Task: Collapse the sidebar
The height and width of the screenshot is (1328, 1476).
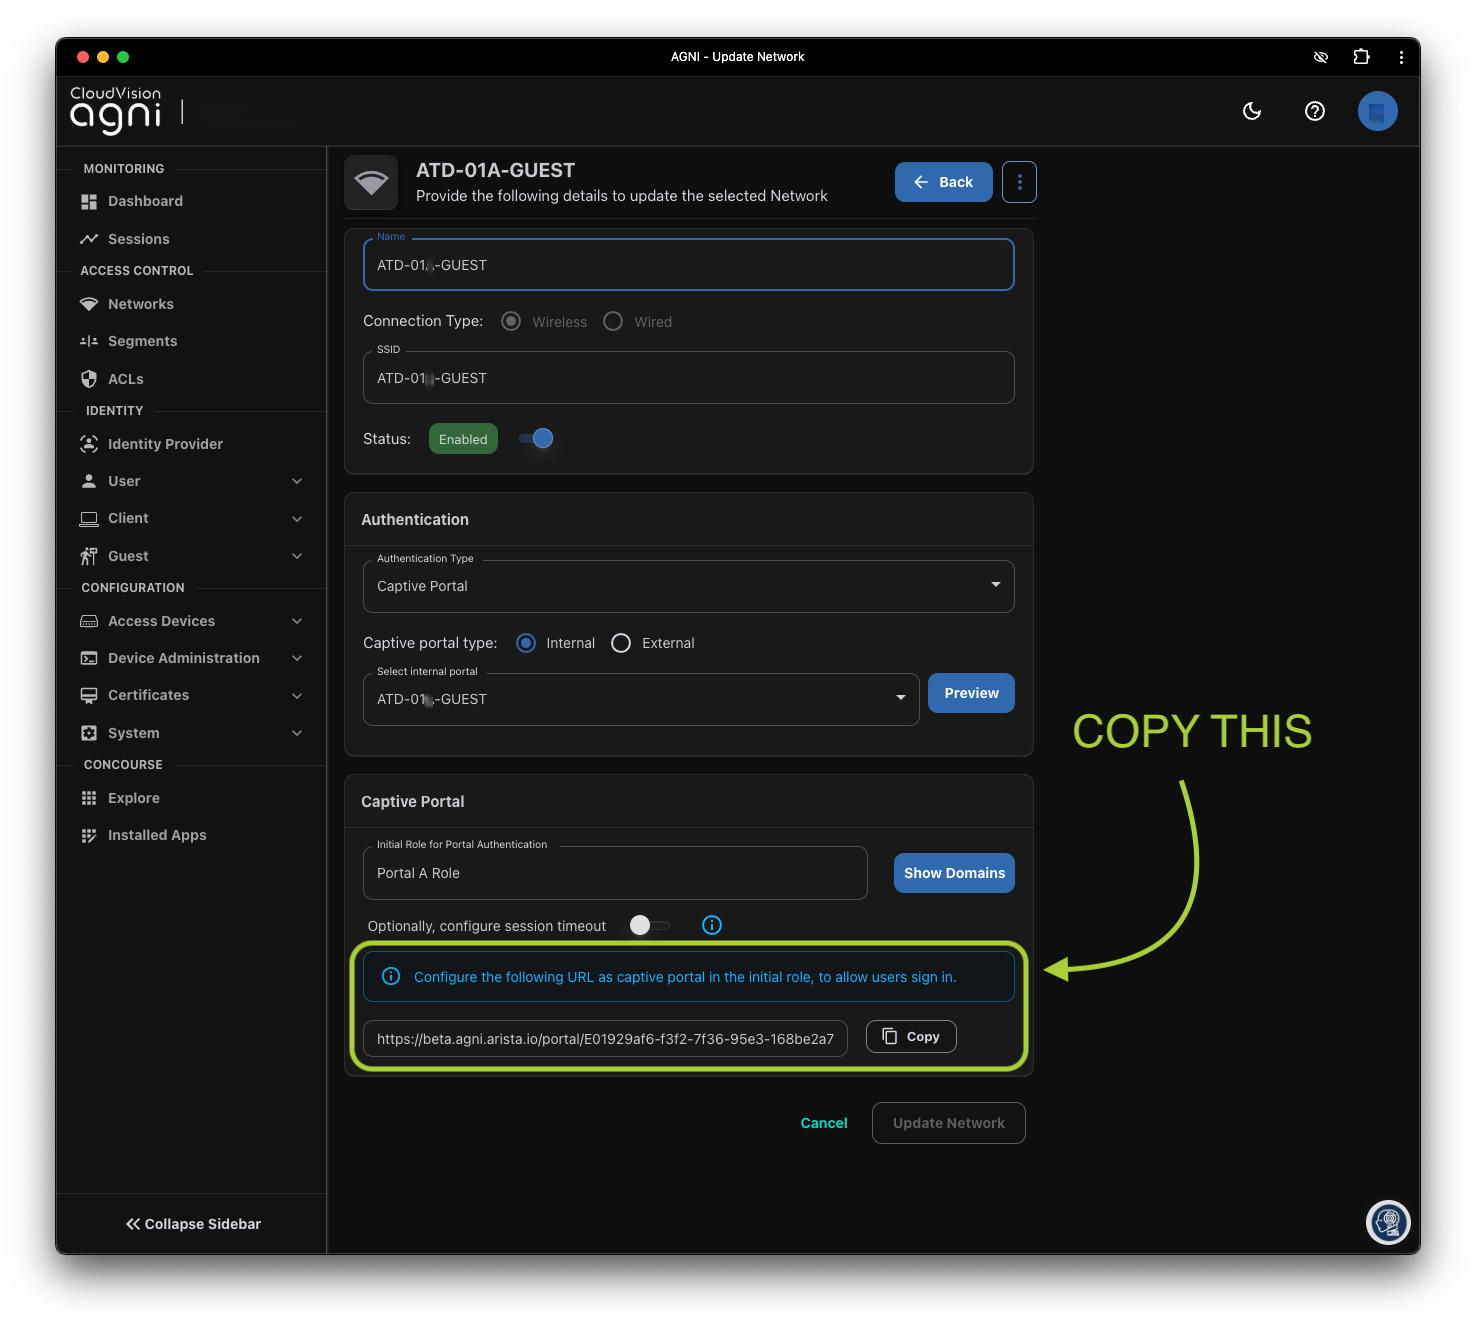Action: 193,1224
